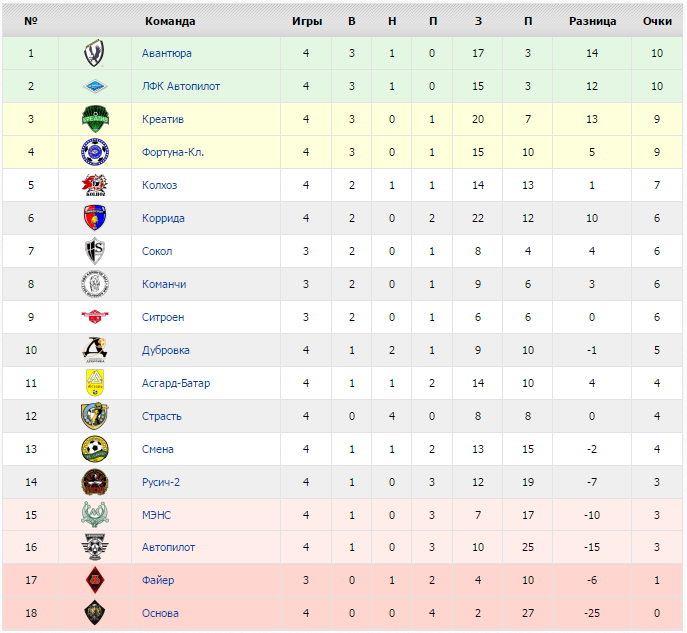687x633 pixels.
Task: Click the Команда column header
Action: coord(170,21)
